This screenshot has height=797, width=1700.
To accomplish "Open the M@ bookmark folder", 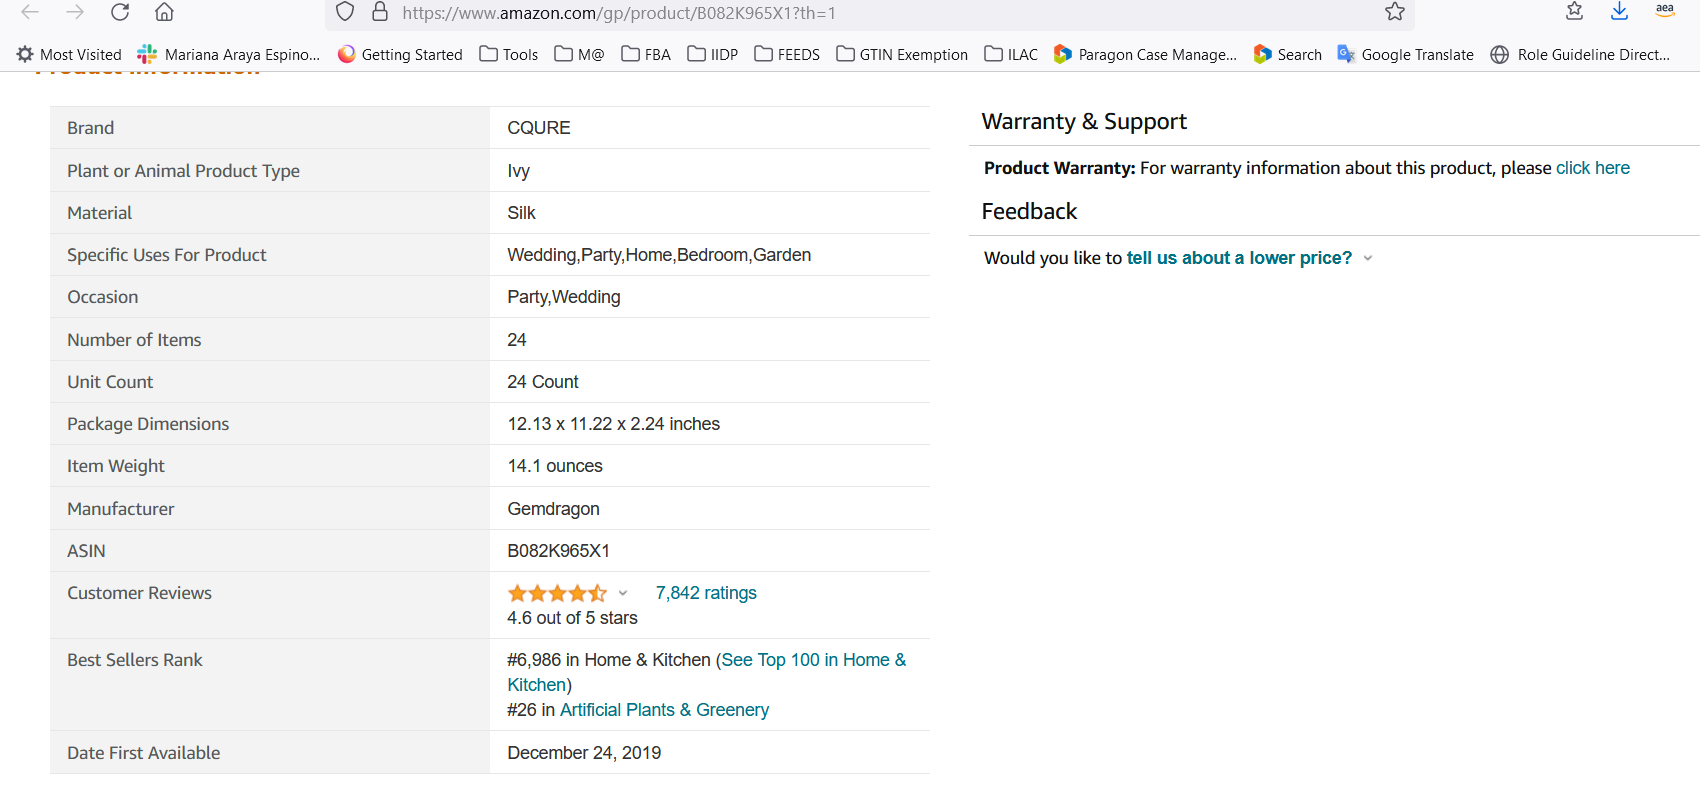I will point(579,54).
